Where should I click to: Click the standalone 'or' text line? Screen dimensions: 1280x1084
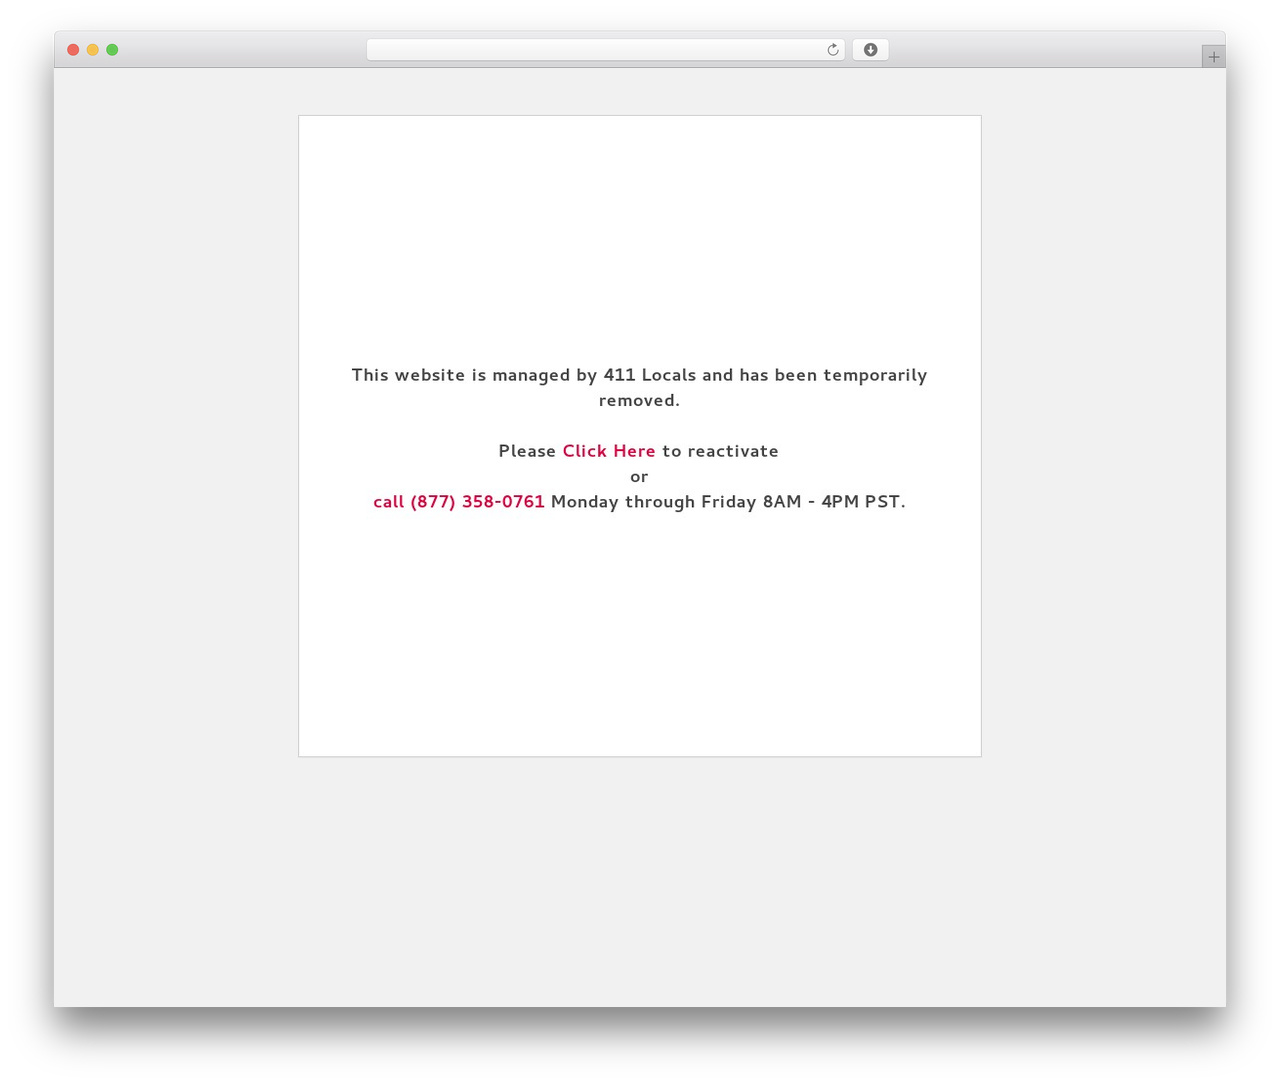(x=639, y=477)
